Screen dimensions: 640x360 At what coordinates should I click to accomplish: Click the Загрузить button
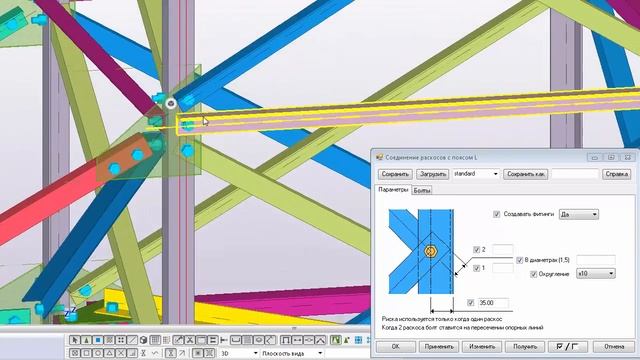point(433,174)
